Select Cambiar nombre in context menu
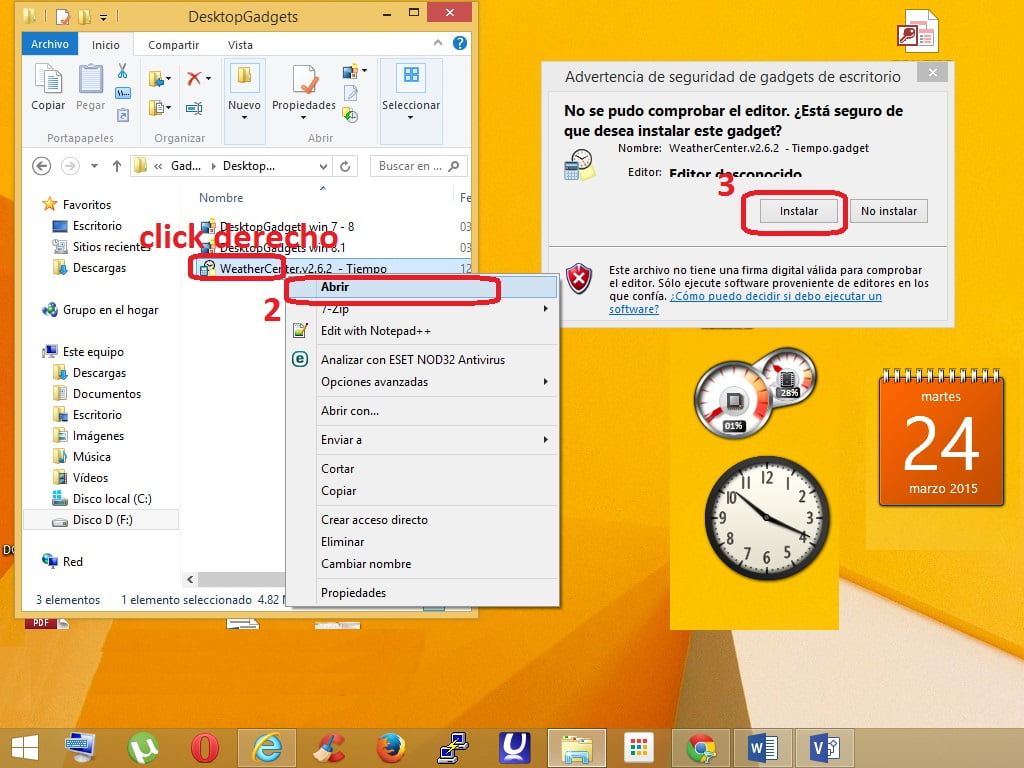The height and width of the screenshot is (768, 1024). point(365,564)
